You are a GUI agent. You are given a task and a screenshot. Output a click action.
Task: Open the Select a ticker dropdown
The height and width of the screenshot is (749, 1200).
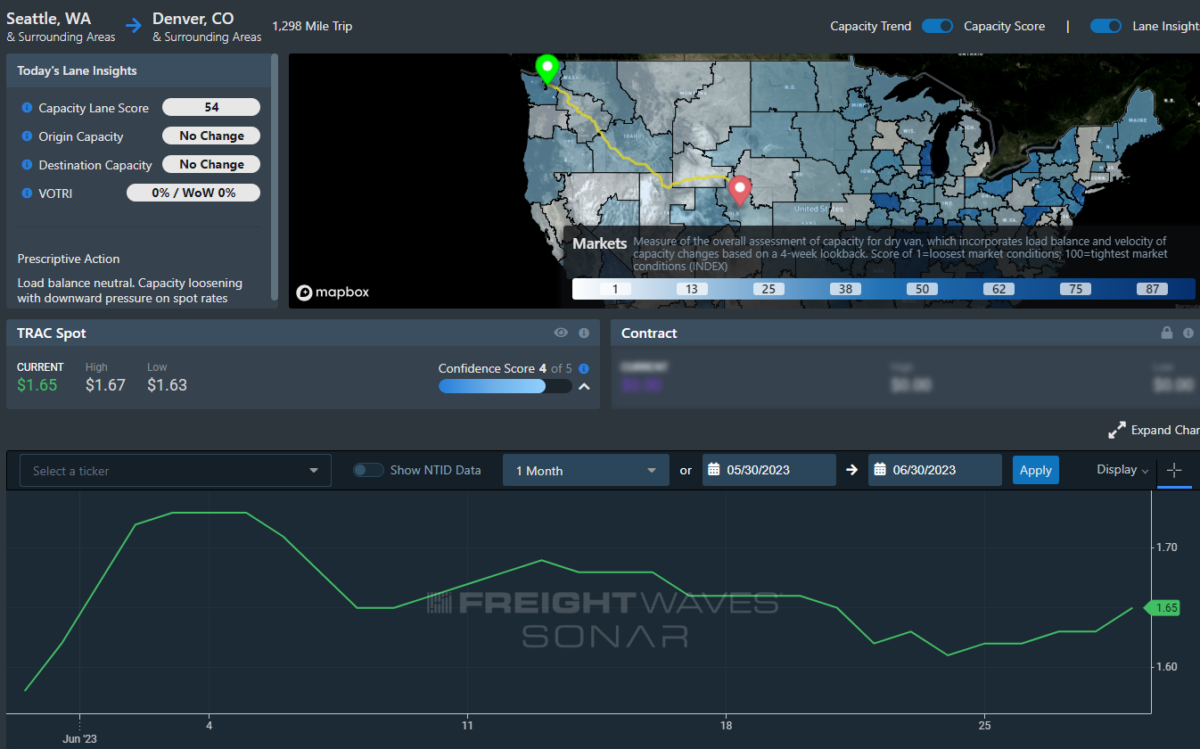click(175, 471)
